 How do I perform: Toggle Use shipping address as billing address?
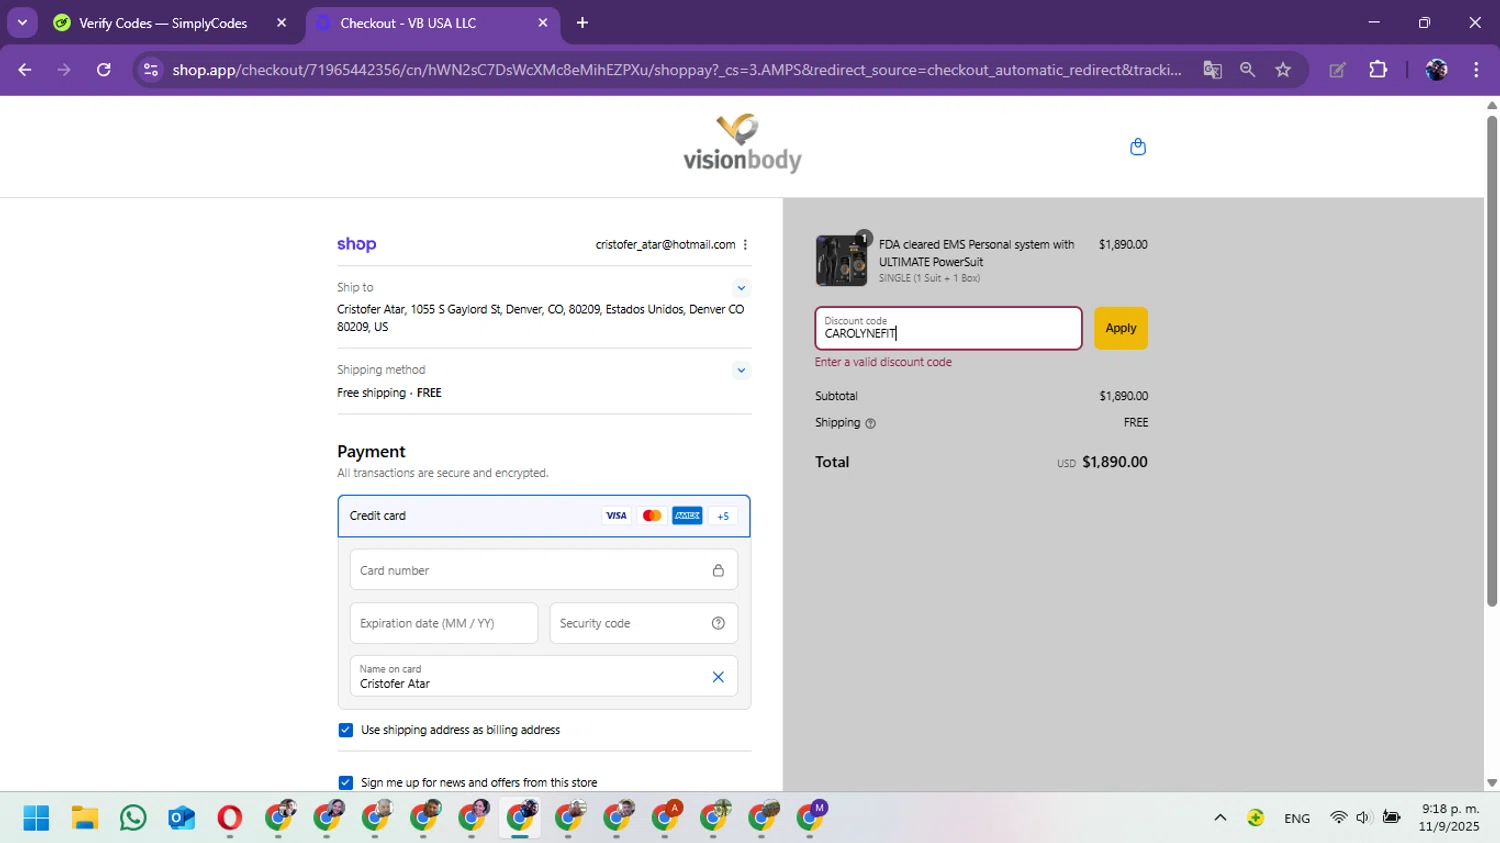pyautogui.click(x=345, y=730)
